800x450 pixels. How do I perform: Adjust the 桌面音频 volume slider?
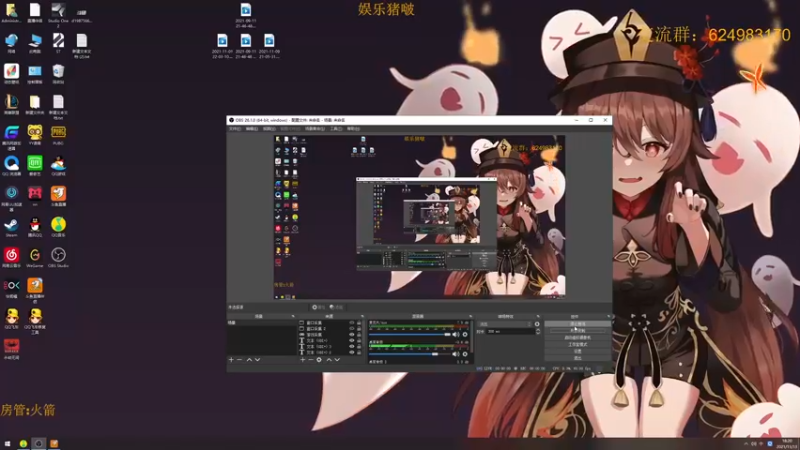click(410, 354)
